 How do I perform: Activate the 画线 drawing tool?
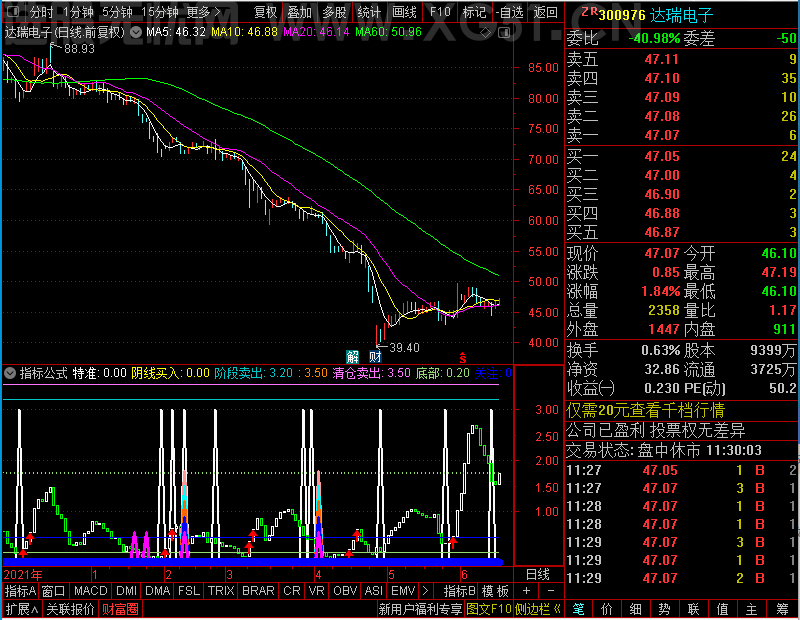tap(404, 11)
